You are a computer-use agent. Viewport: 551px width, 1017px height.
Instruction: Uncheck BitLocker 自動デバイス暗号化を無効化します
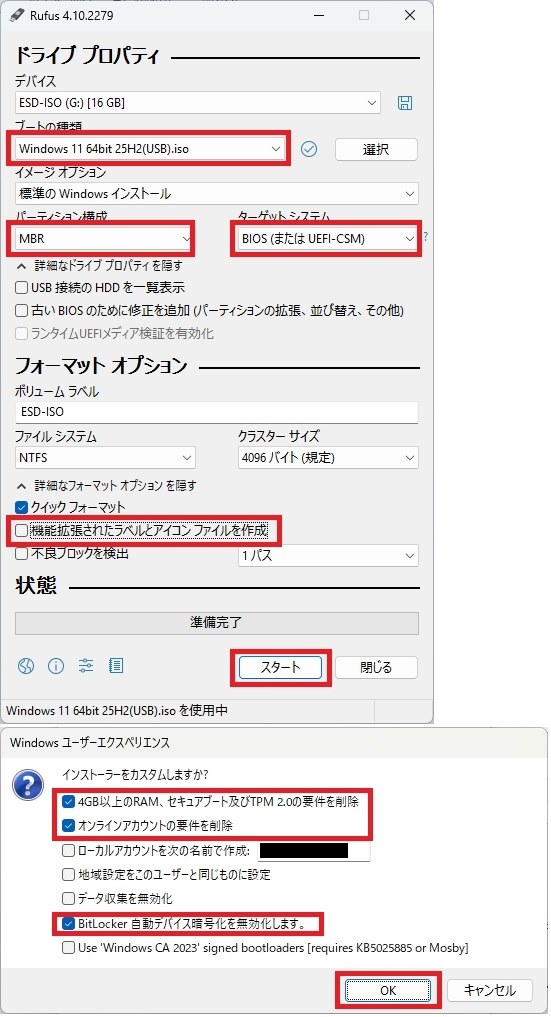[x=183, y=924]
